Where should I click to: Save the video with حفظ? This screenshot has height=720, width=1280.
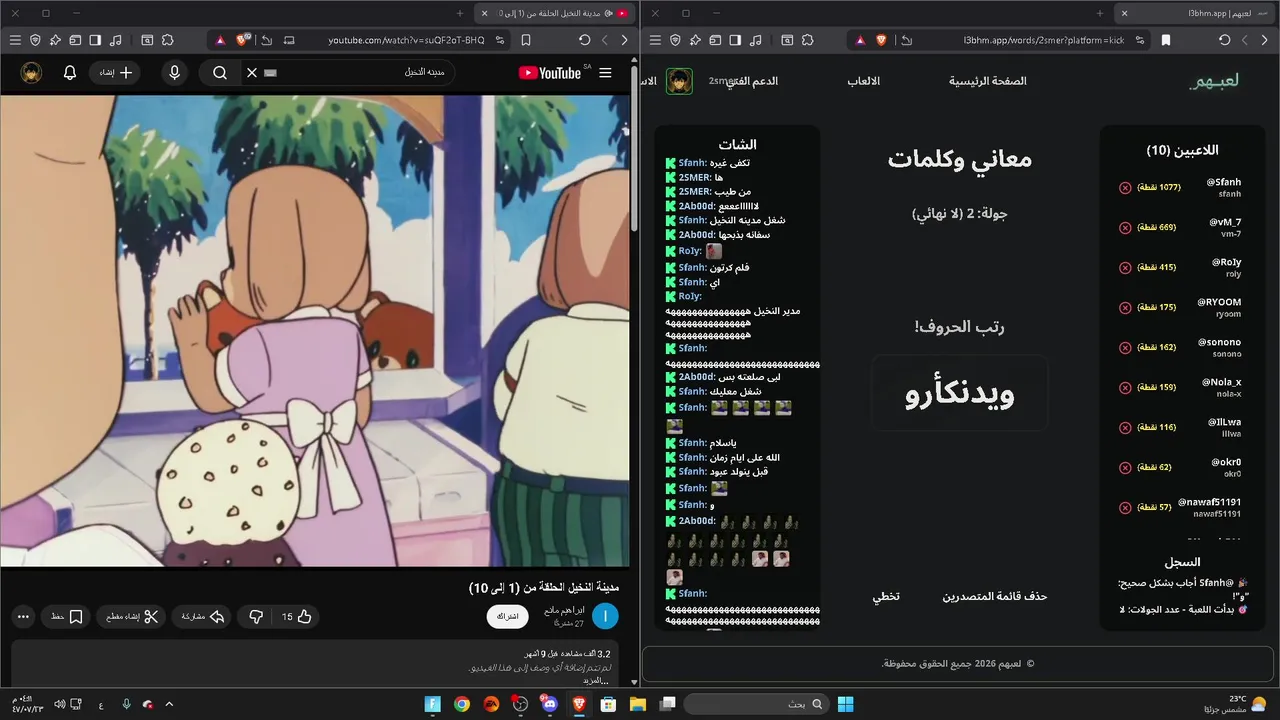(x=67, y=617)
